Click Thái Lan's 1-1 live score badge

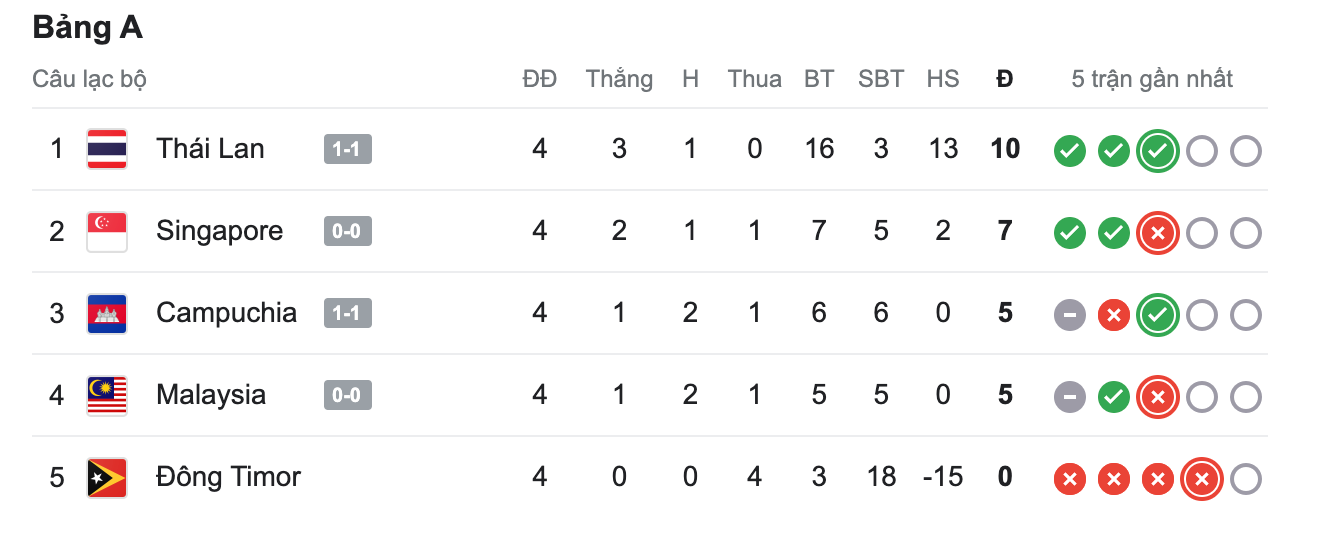[347, 149]
